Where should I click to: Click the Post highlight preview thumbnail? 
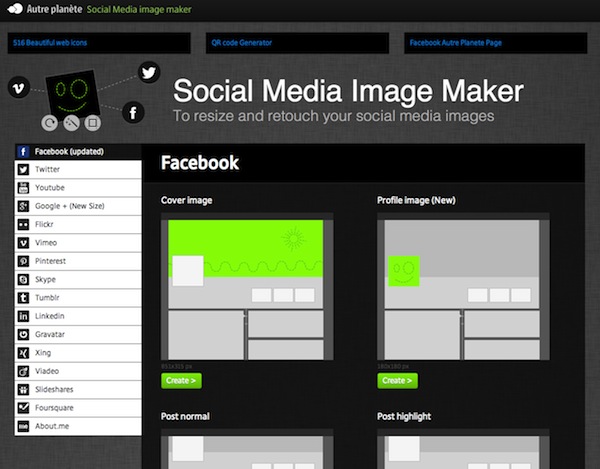coord(463,449)
